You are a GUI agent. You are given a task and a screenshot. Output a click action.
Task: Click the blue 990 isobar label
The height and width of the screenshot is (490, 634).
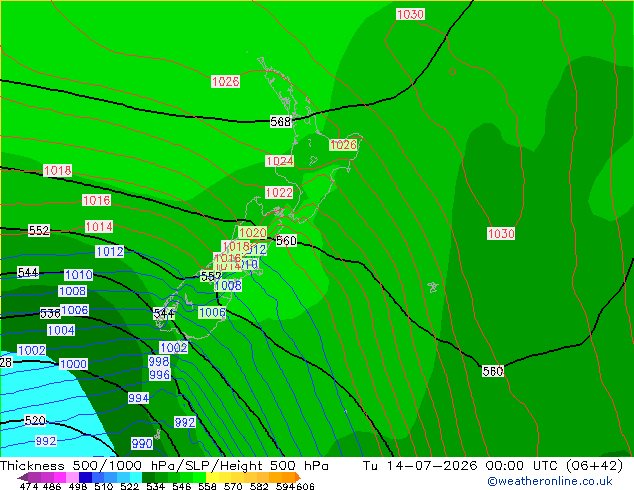click(142, 444)
